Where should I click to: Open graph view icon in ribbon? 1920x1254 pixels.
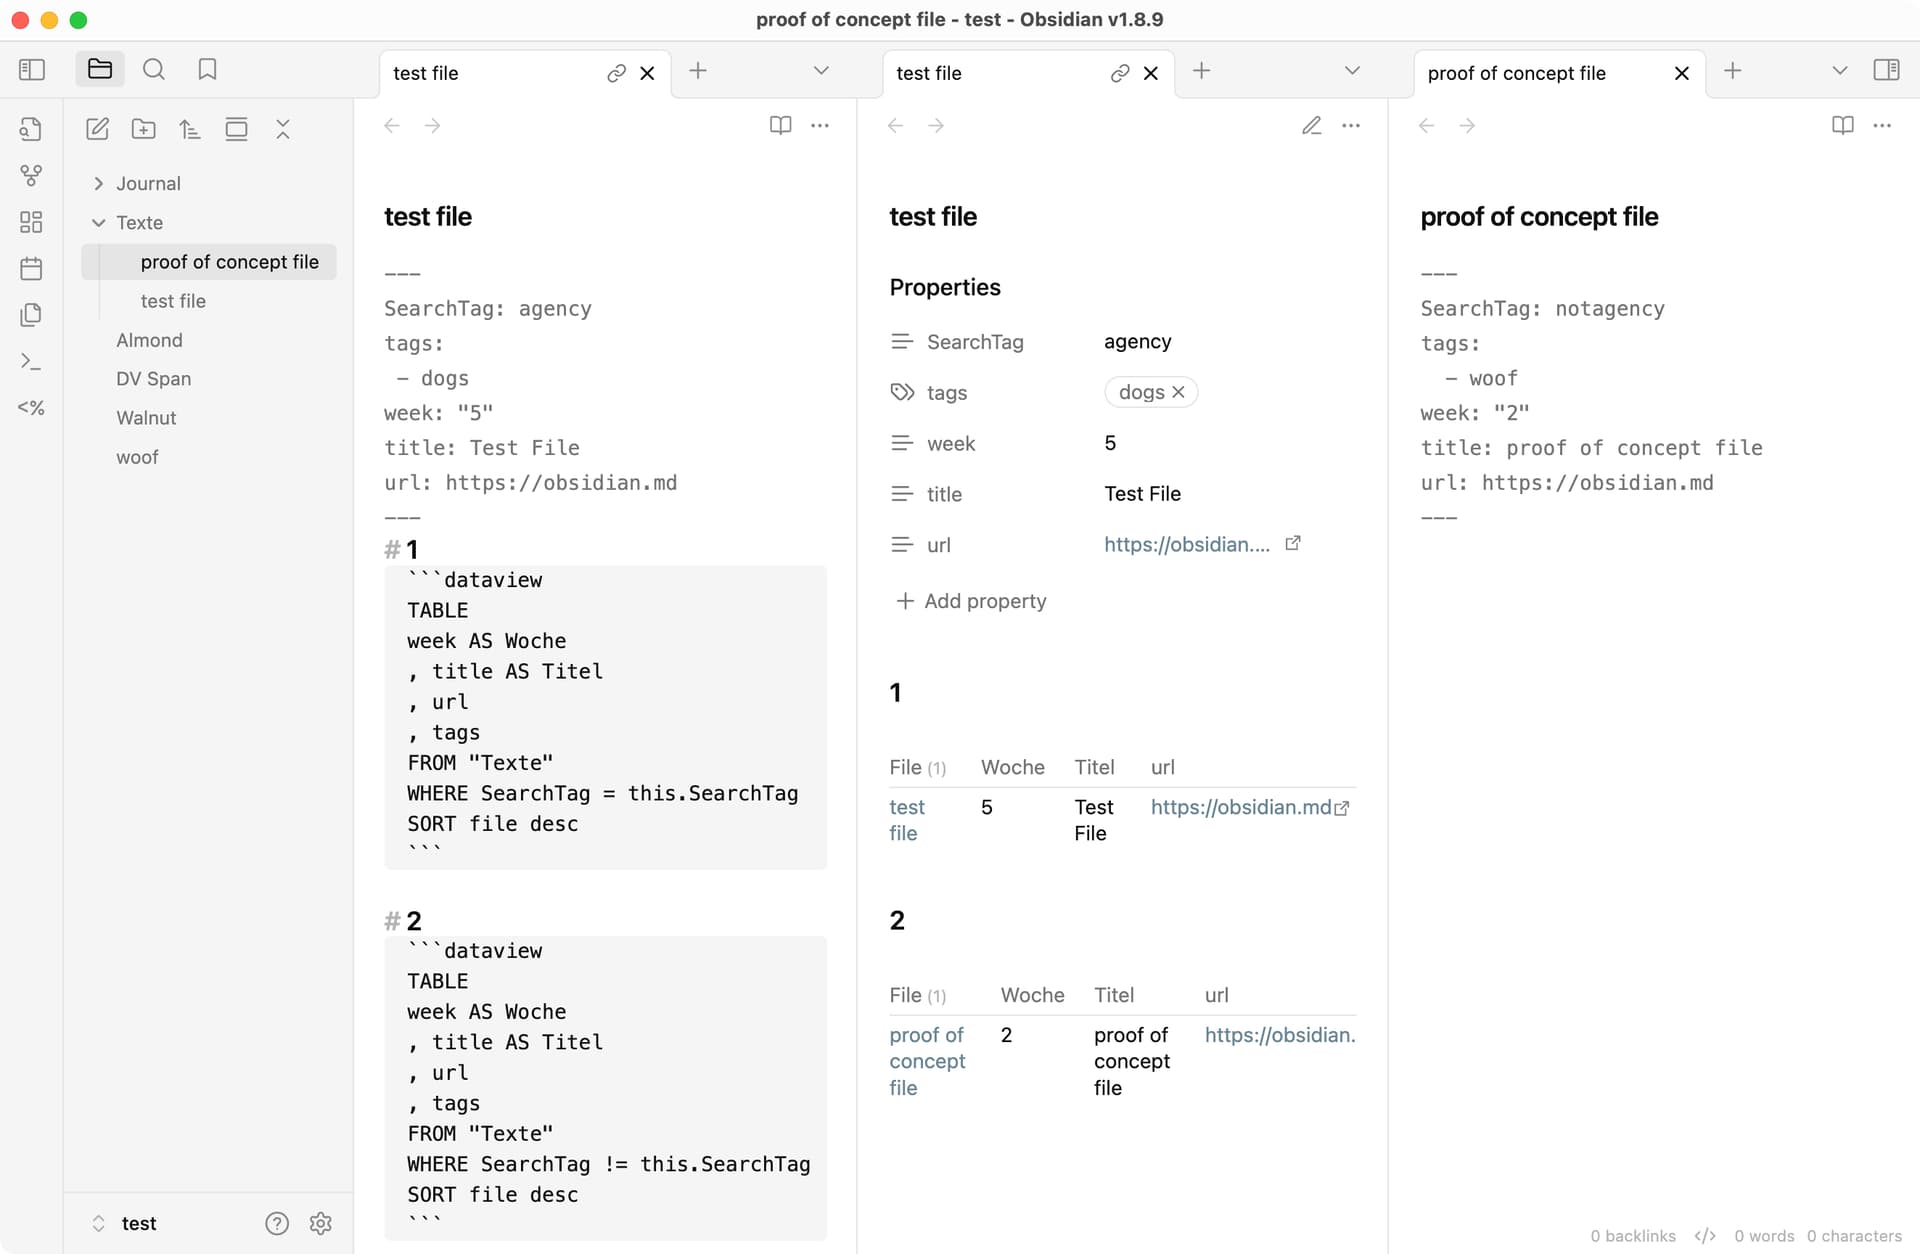[x=31, y=175]
